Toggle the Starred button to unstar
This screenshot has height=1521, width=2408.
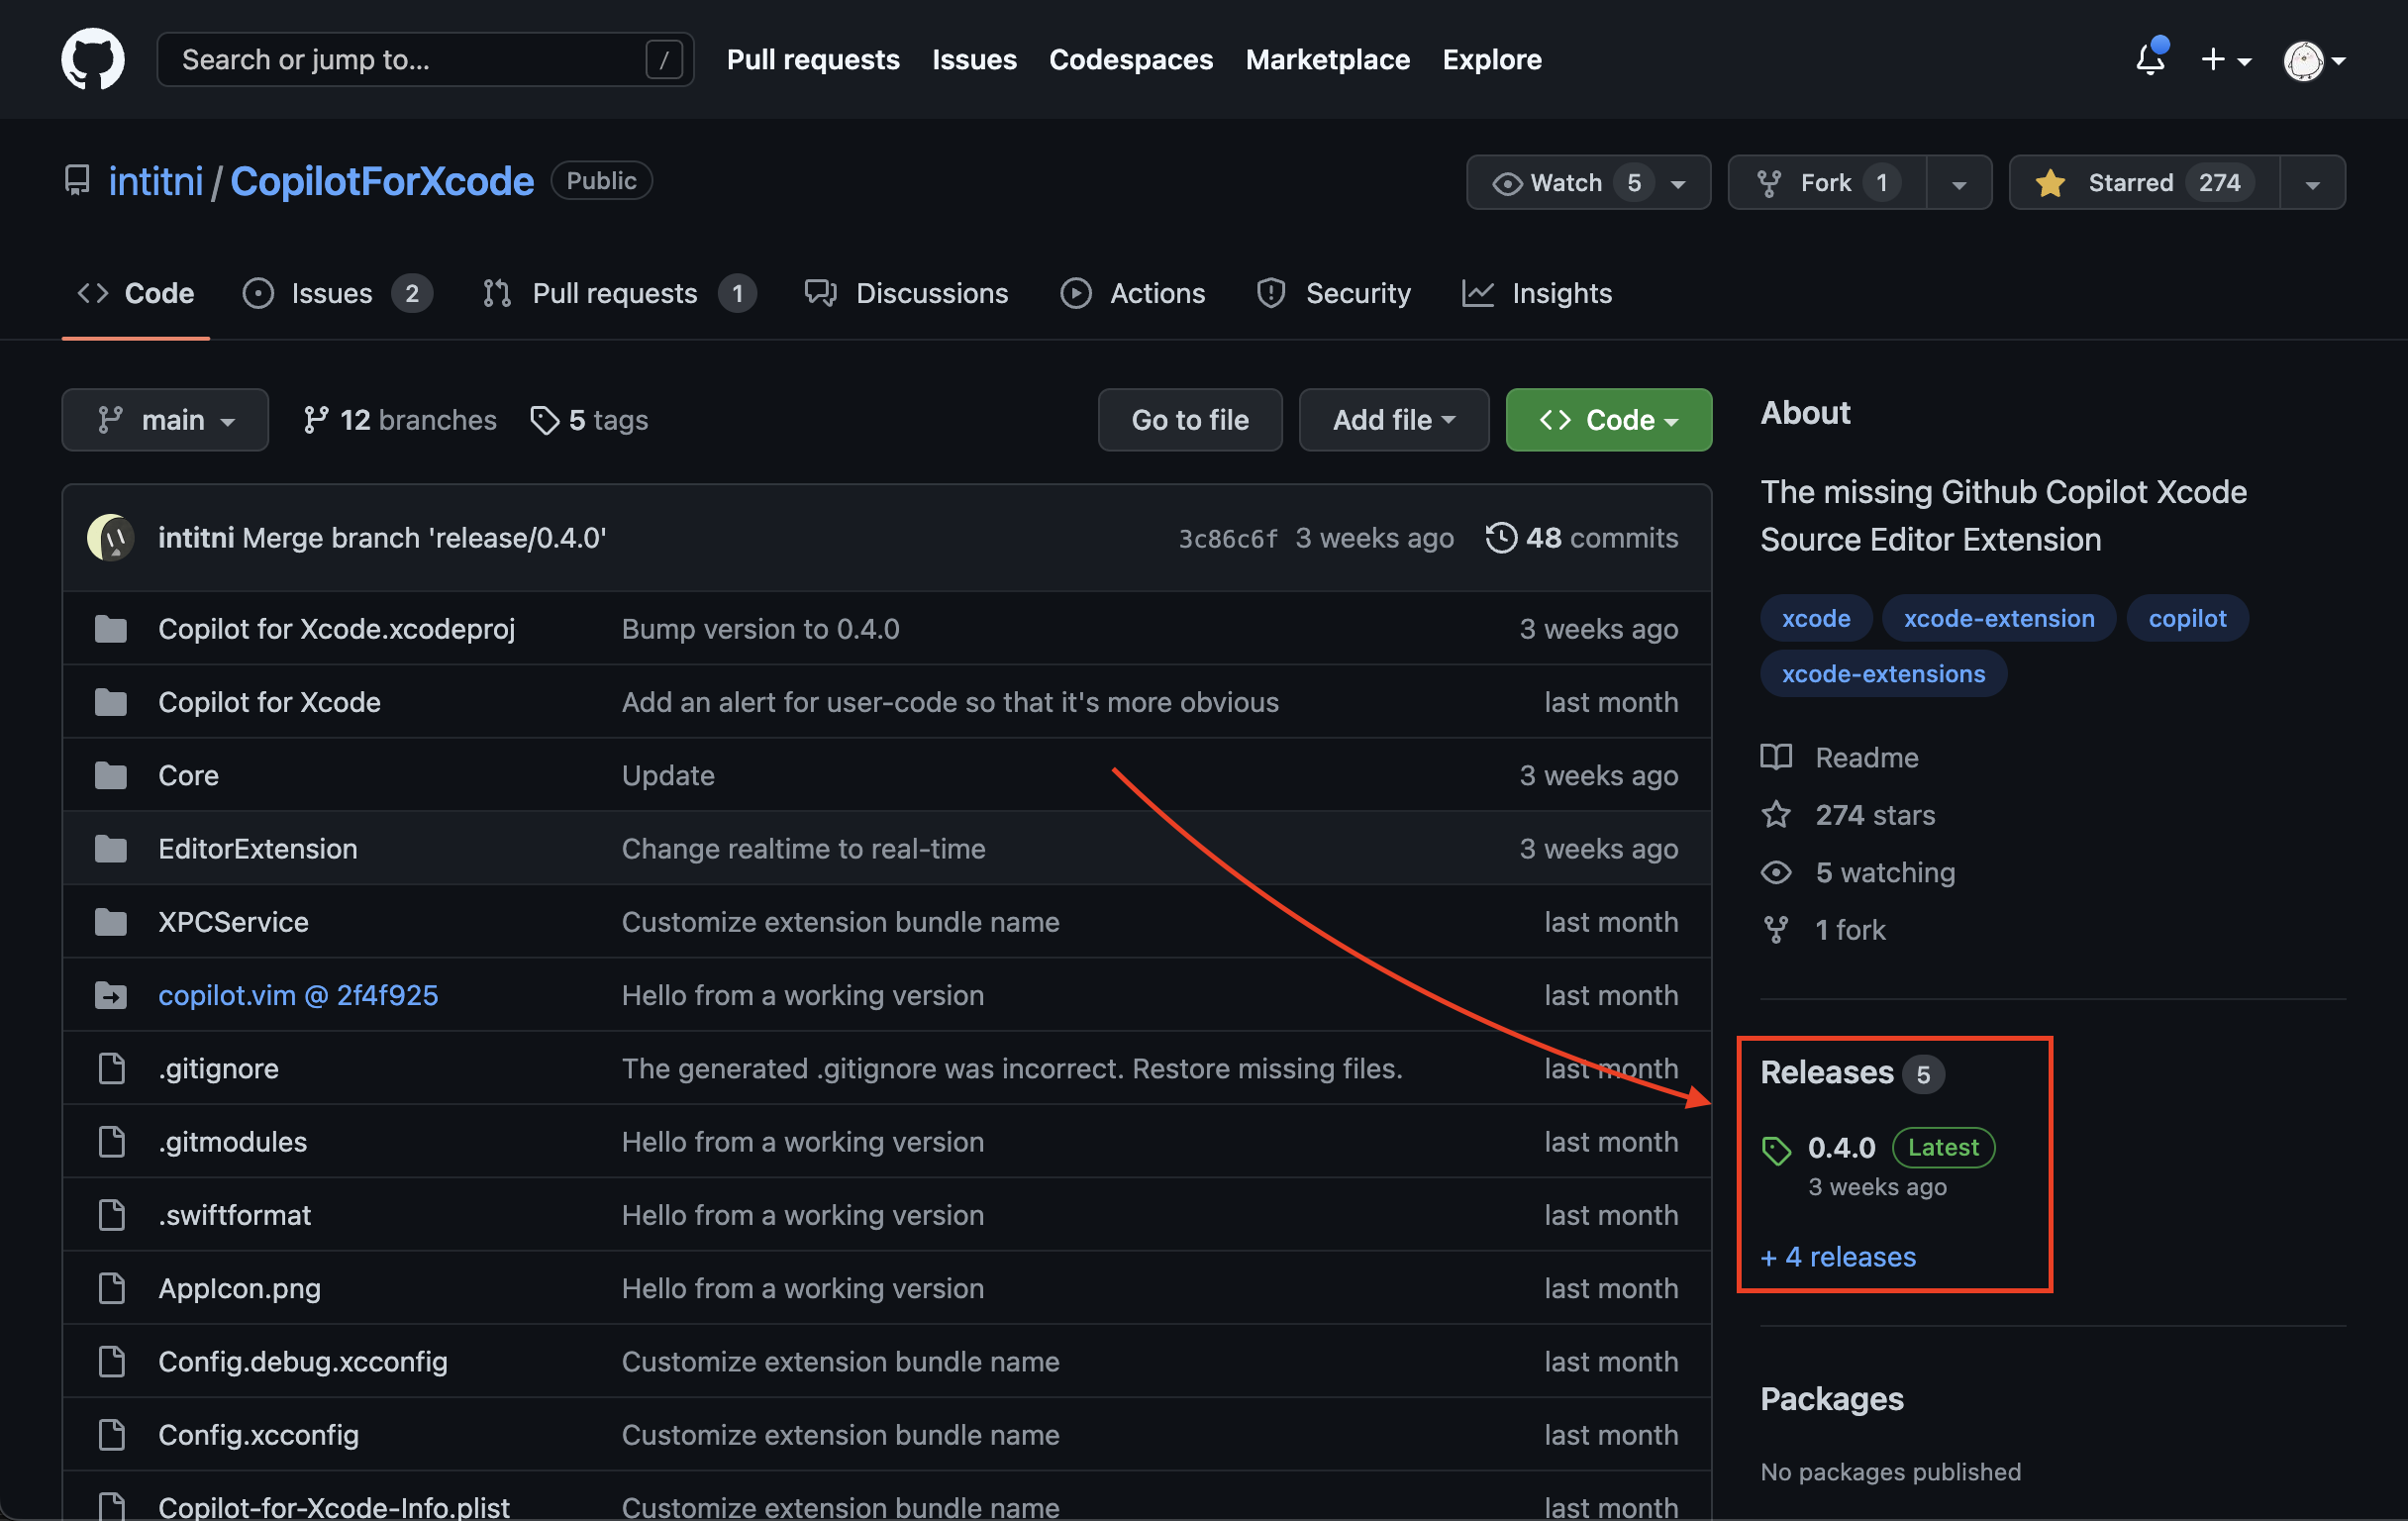pos(2144,182)
